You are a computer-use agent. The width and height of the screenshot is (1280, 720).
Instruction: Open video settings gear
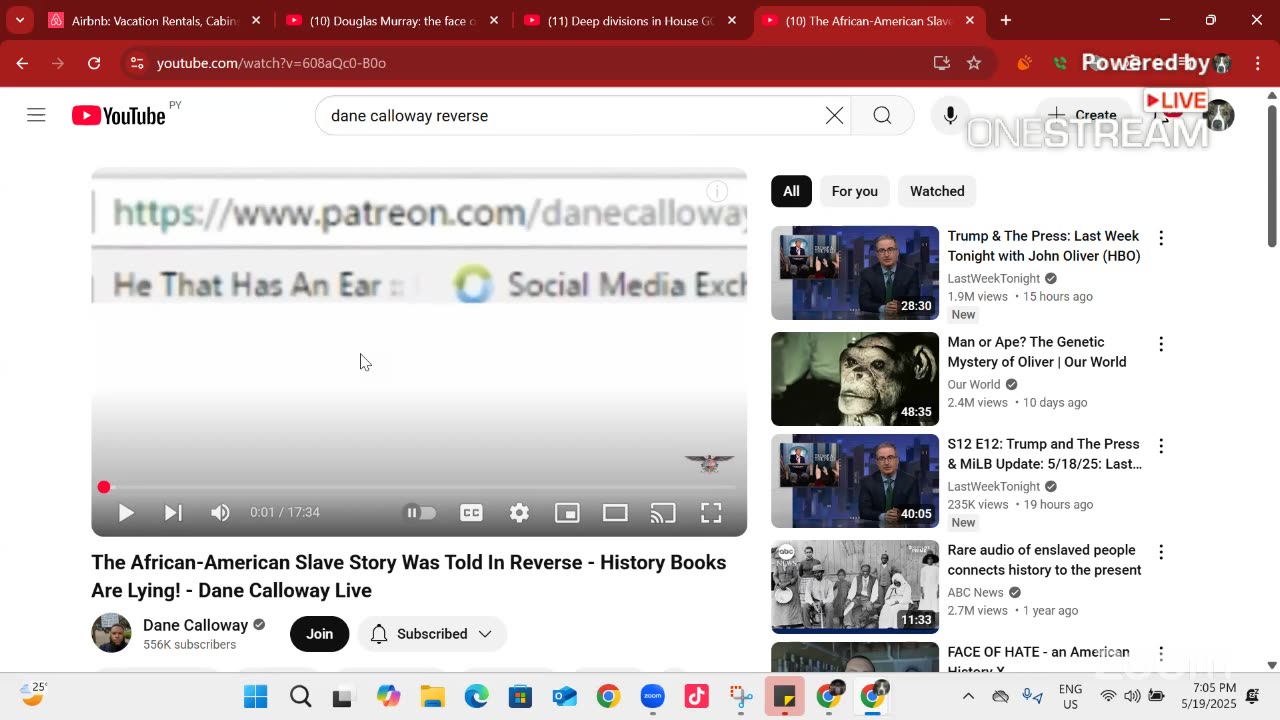pos(519,513)
